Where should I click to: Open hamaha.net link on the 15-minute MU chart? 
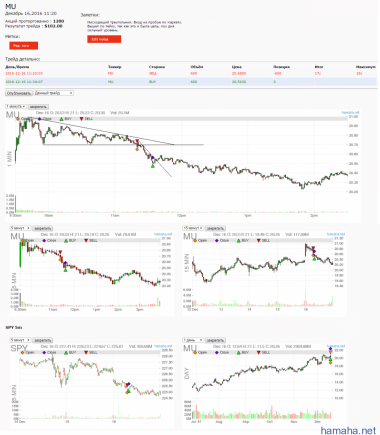click(336, 234)
